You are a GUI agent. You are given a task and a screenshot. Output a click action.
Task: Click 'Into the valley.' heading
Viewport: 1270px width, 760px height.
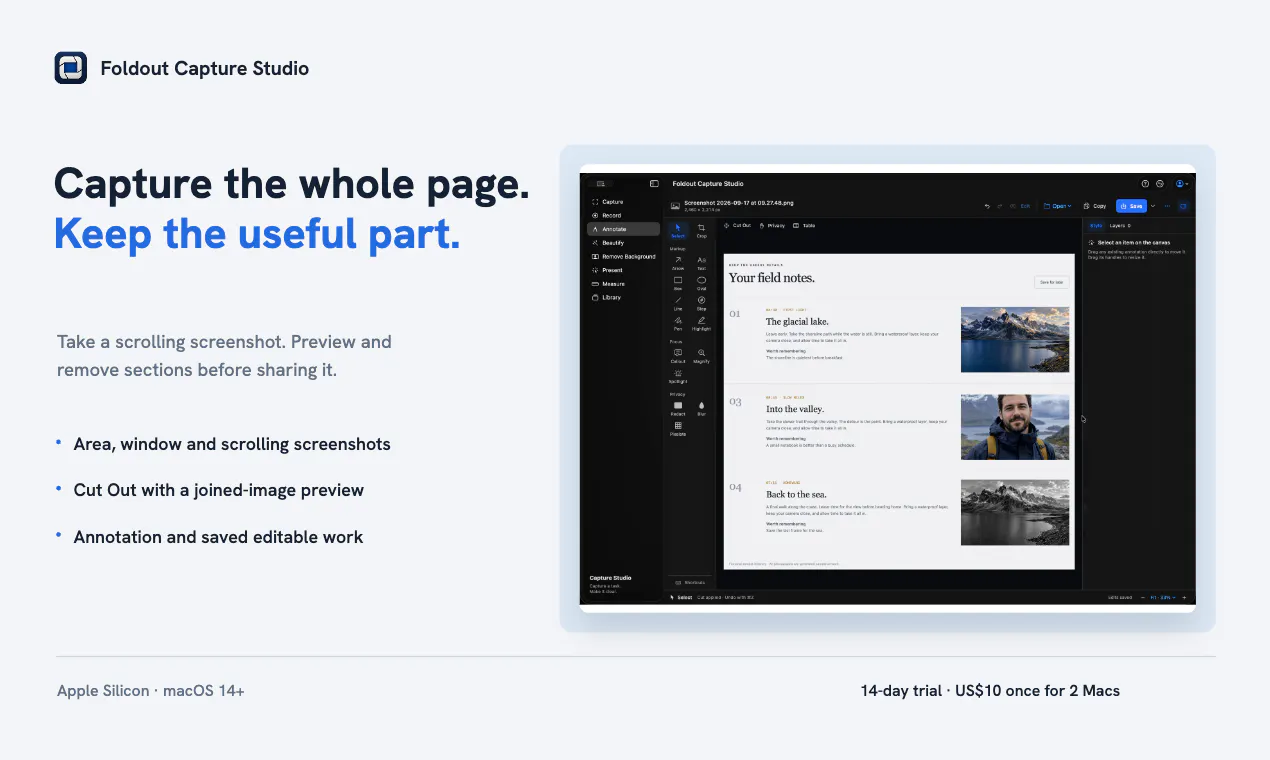(795, 409)
